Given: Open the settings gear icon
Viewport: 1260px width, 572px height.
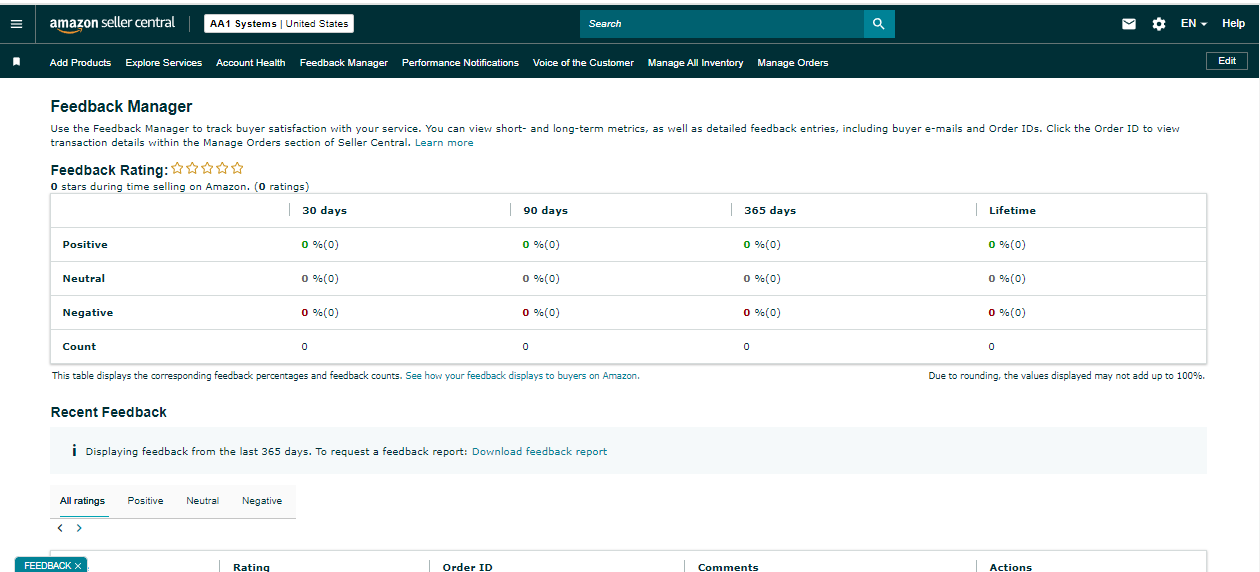Looking at the screenshot, I should pyautogui.click(x=1159, y=24).
